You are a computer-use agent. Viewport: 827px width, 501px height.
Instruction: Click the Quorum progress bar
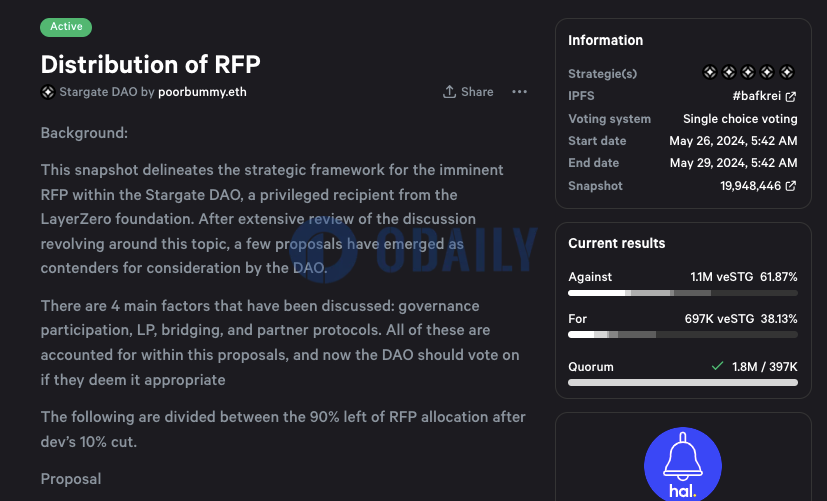[683, 382]
